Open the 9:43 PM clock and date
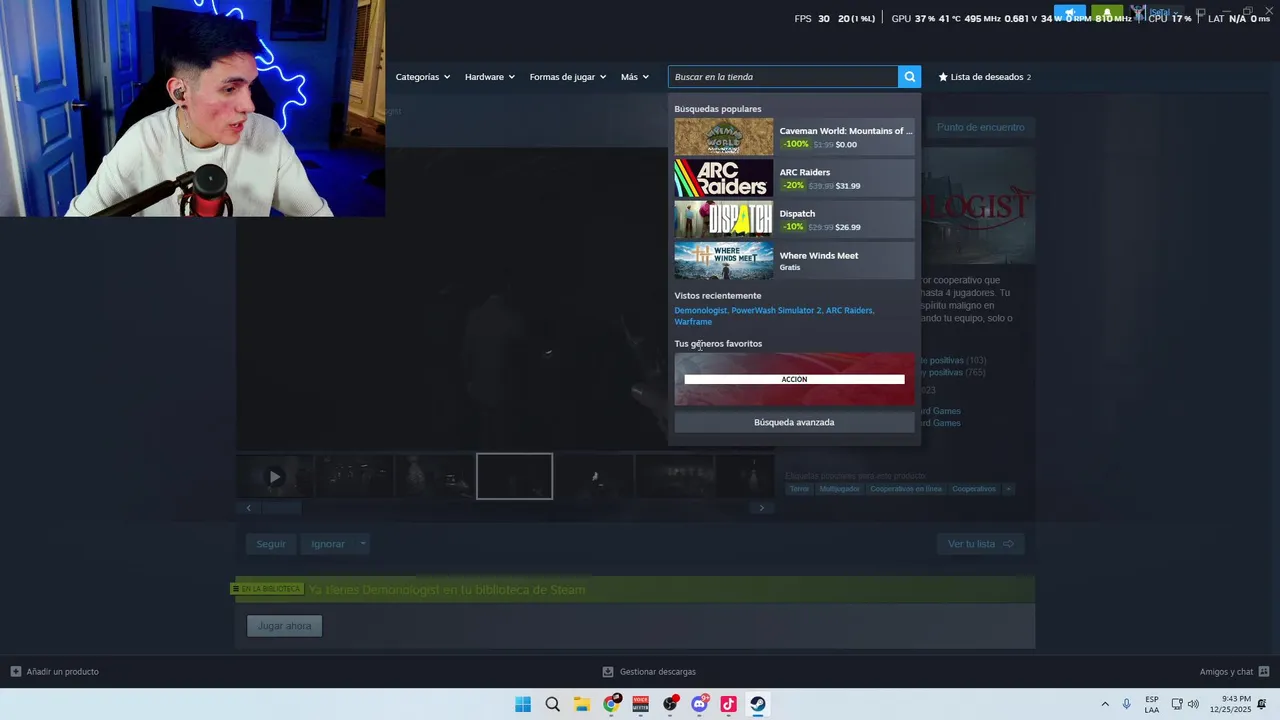The height and width of the screenshot is (720, 1280). [1230, 704]
